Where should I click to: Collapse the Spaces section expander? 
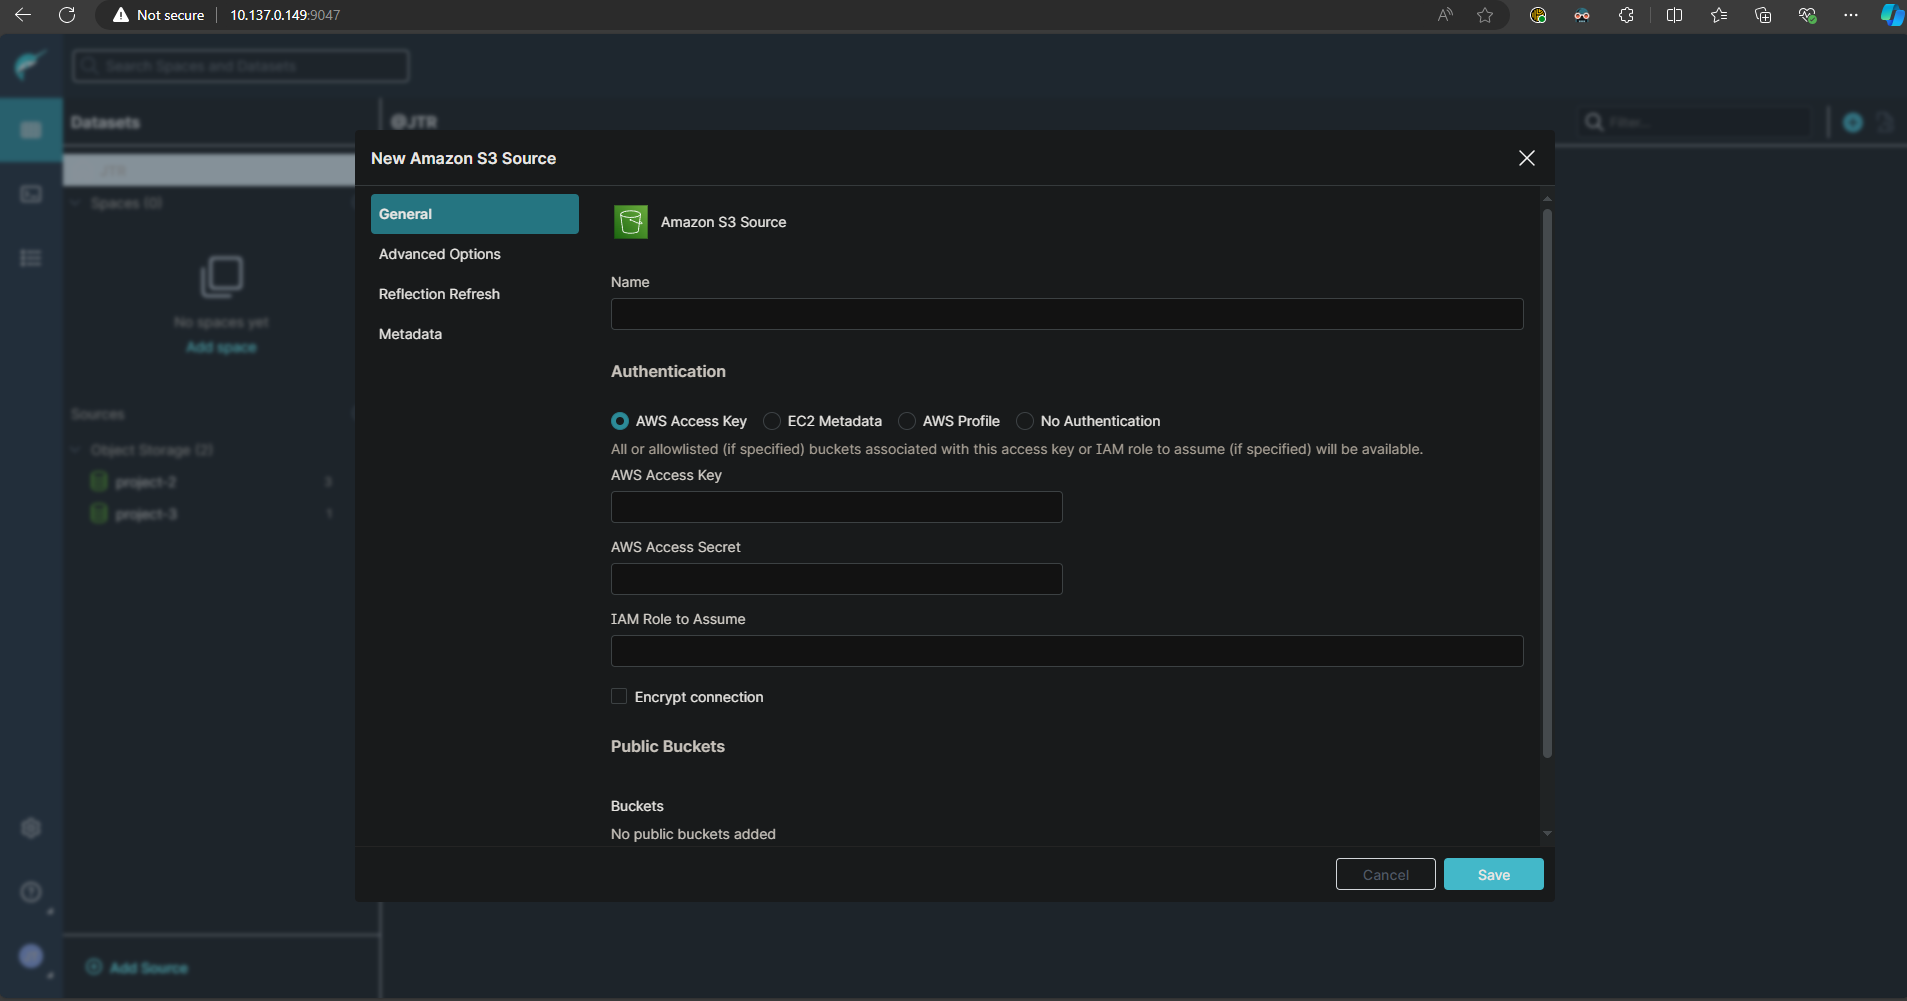(x=76, y=203)
